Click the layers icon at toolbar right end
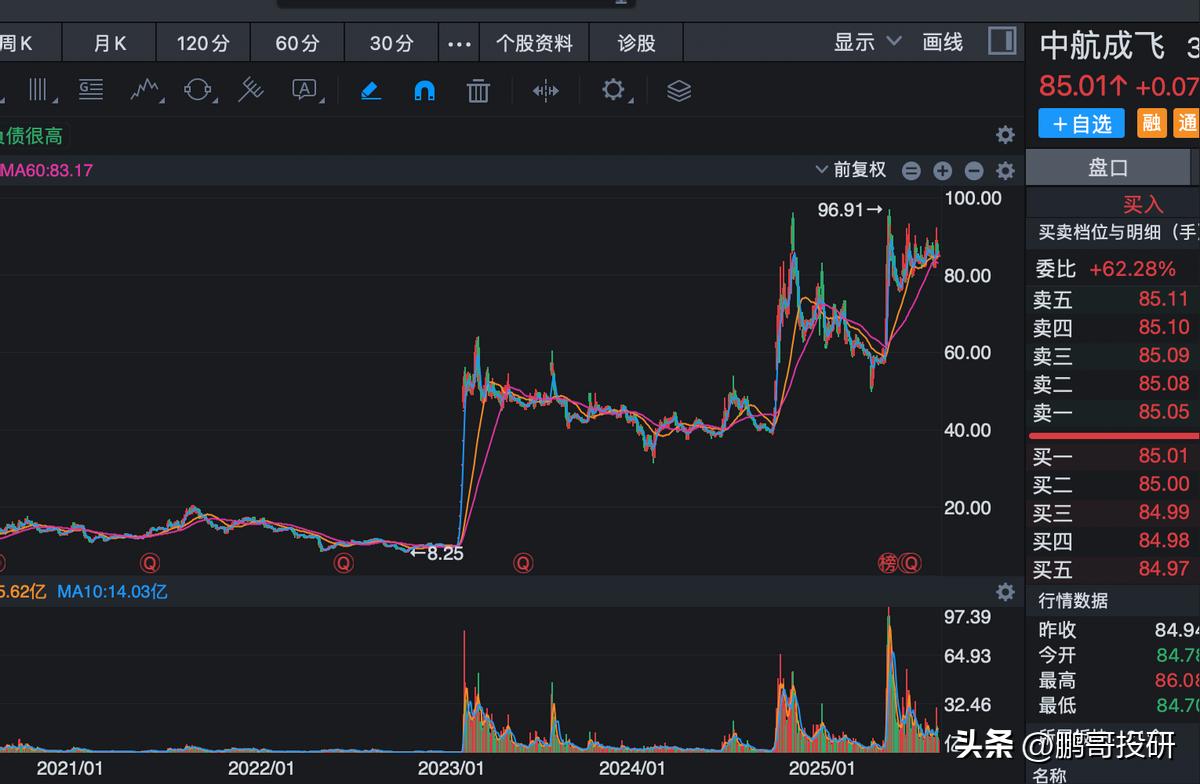This screenshot has height=784, width=1200. (679, 90)
